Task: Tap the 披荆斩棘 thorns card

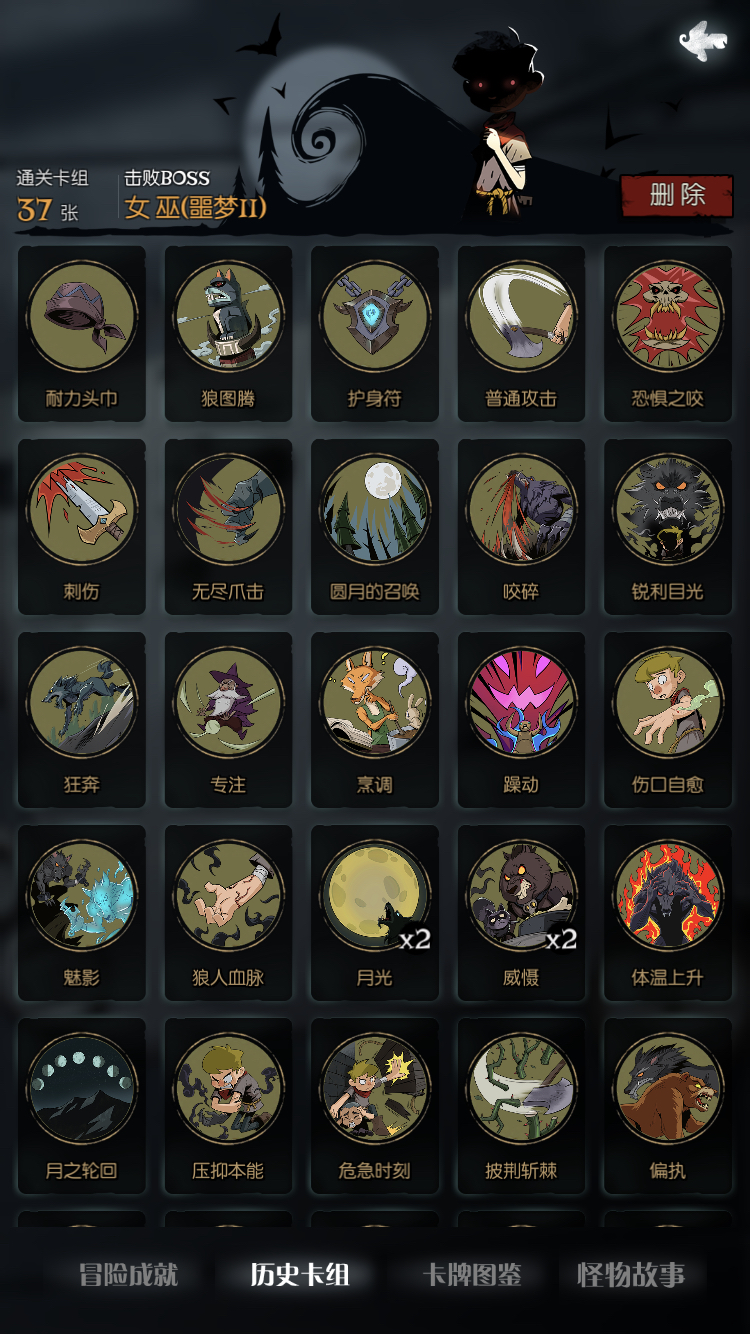Action: [x=521, y=1106]
